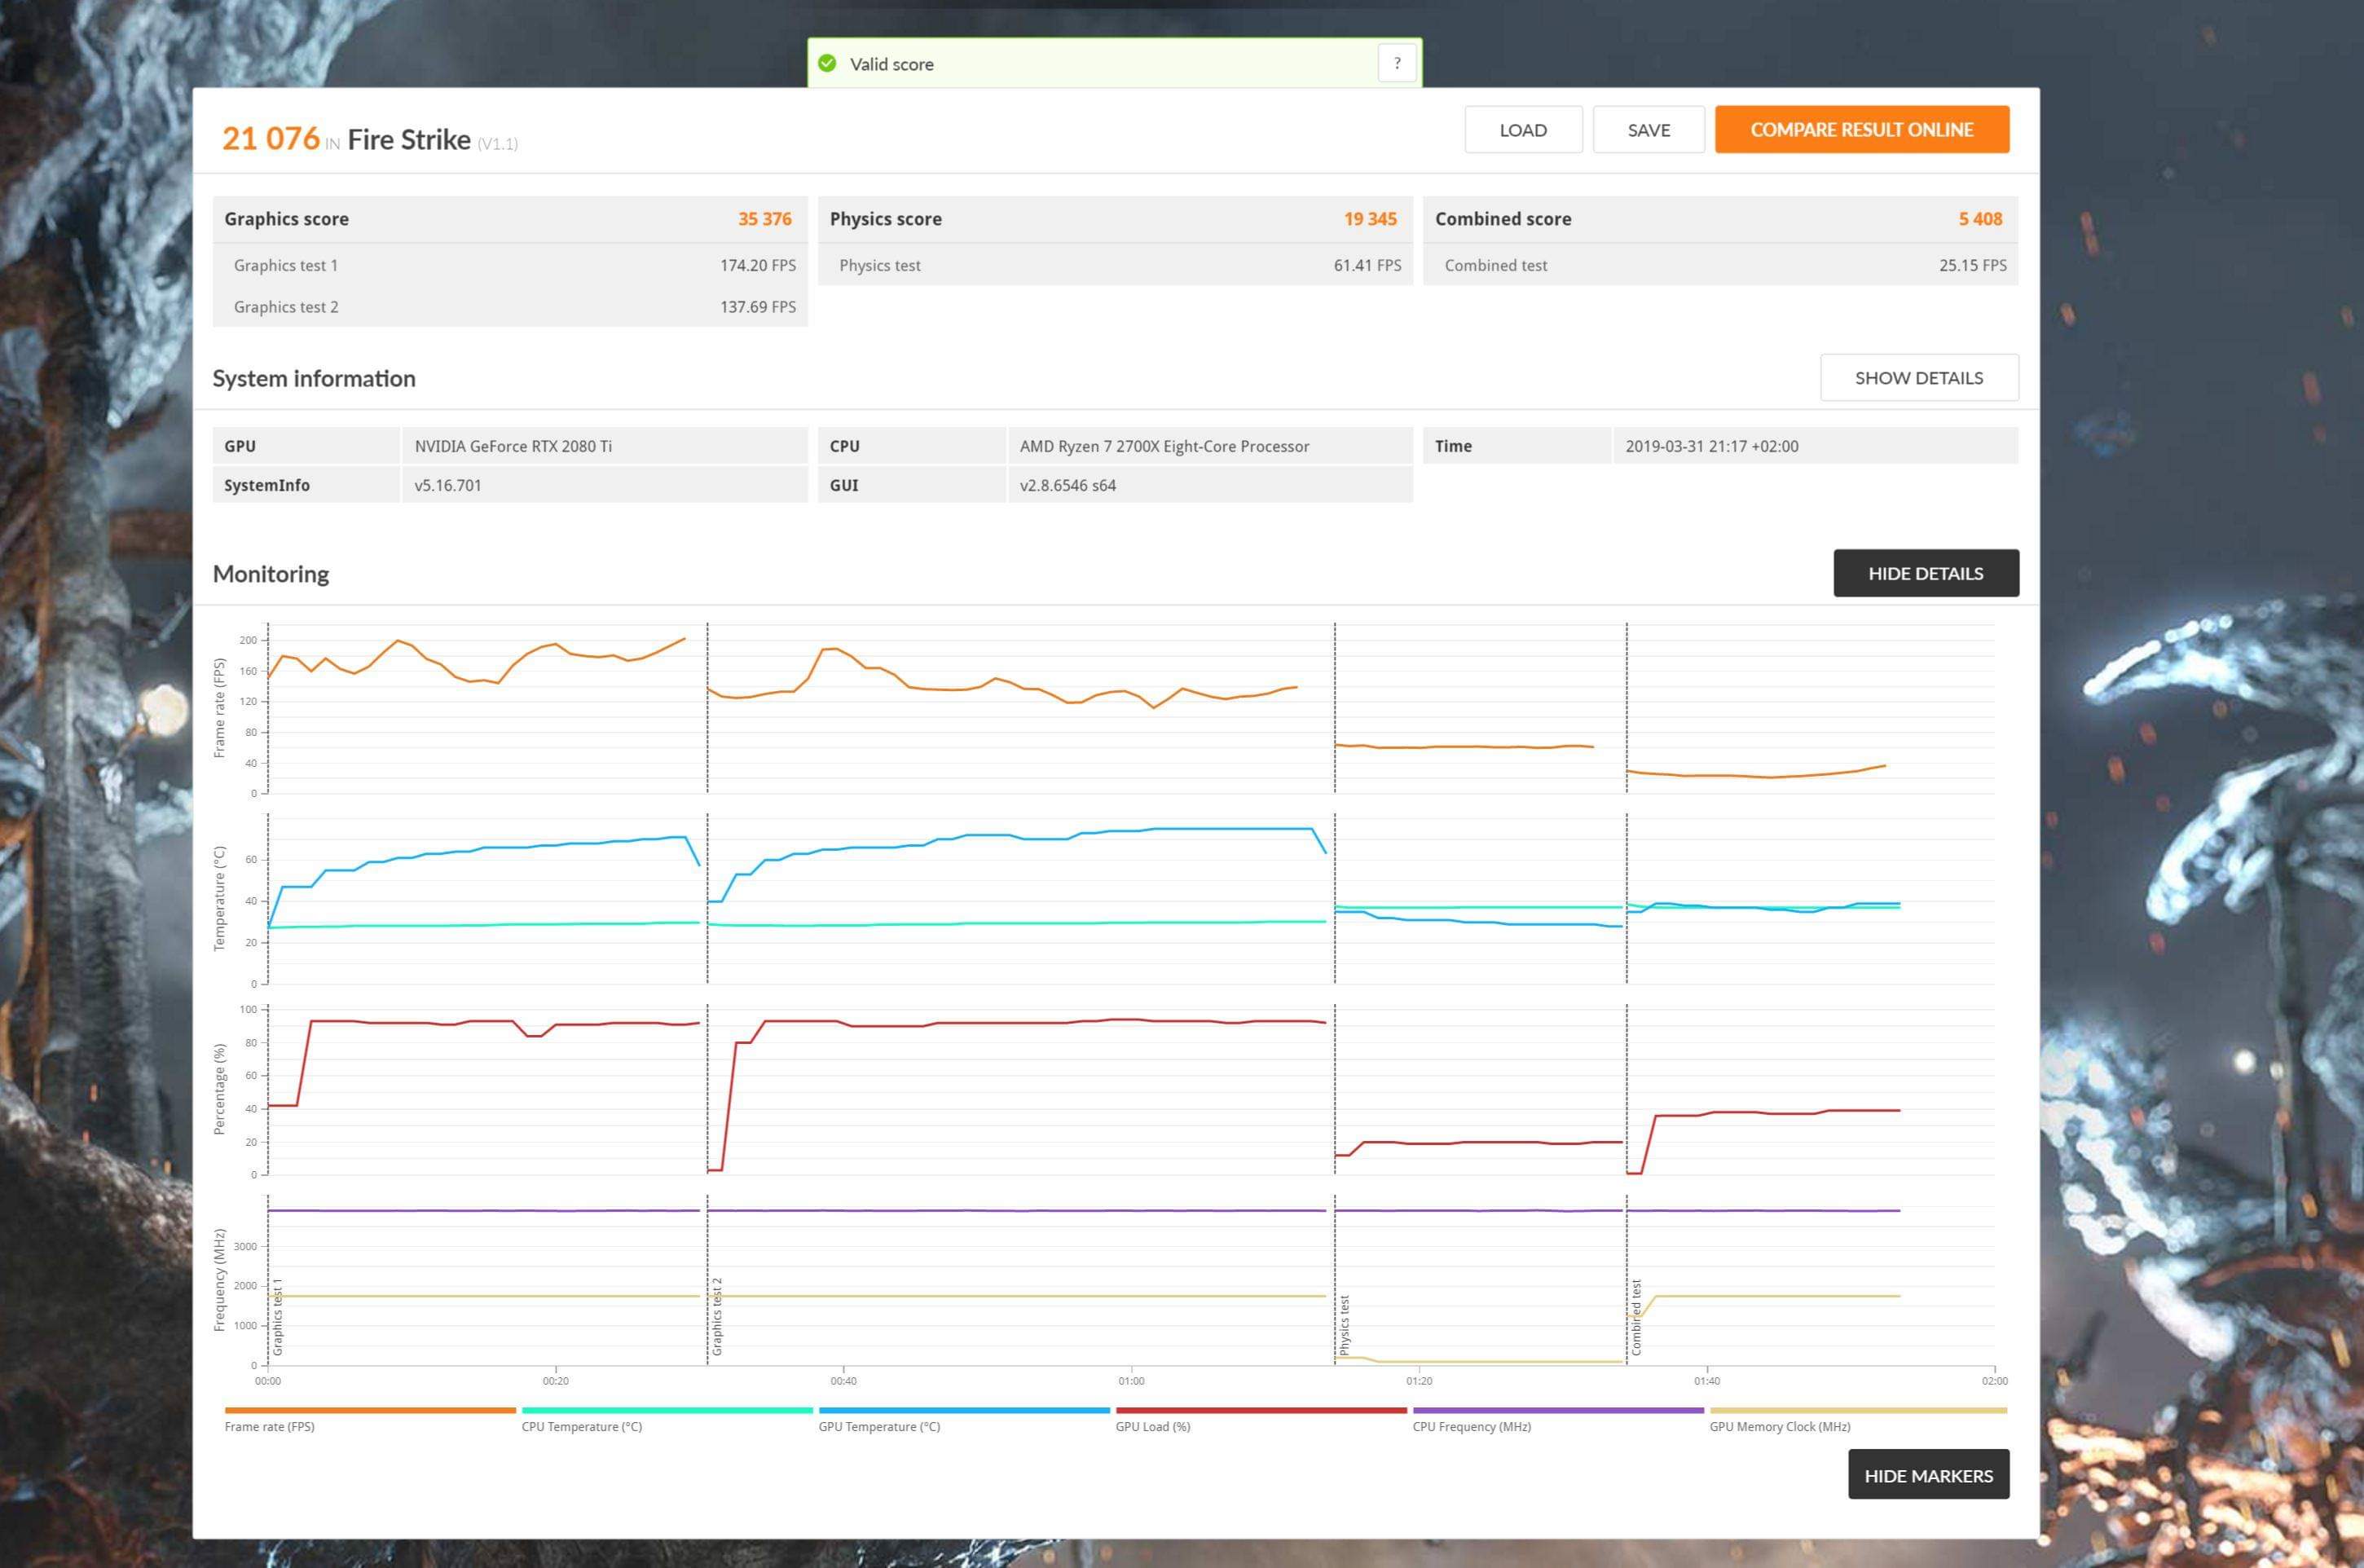Viewport: 2364px width, 1568px height.
Task: Click the Graphics score value 35 376
Action: tap(764, 219)
